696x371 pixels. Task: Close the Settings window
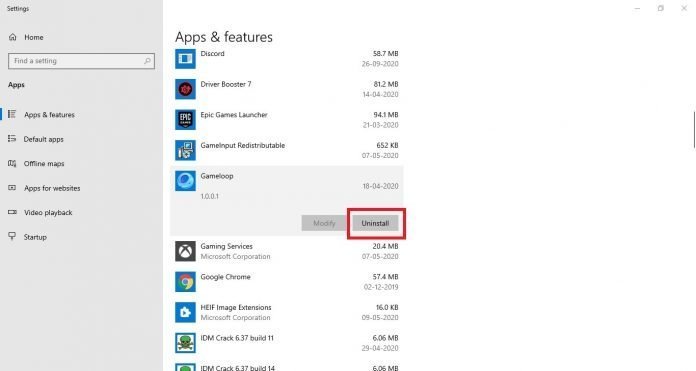[x=684, y=8]
